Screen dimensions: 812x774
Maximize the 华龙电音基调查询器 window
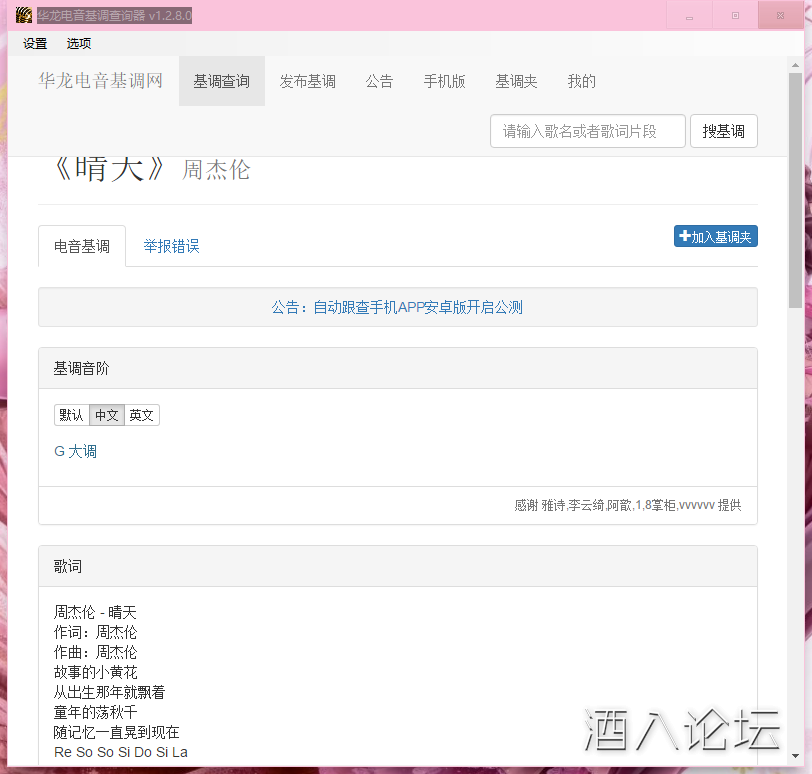pos(735,16)
